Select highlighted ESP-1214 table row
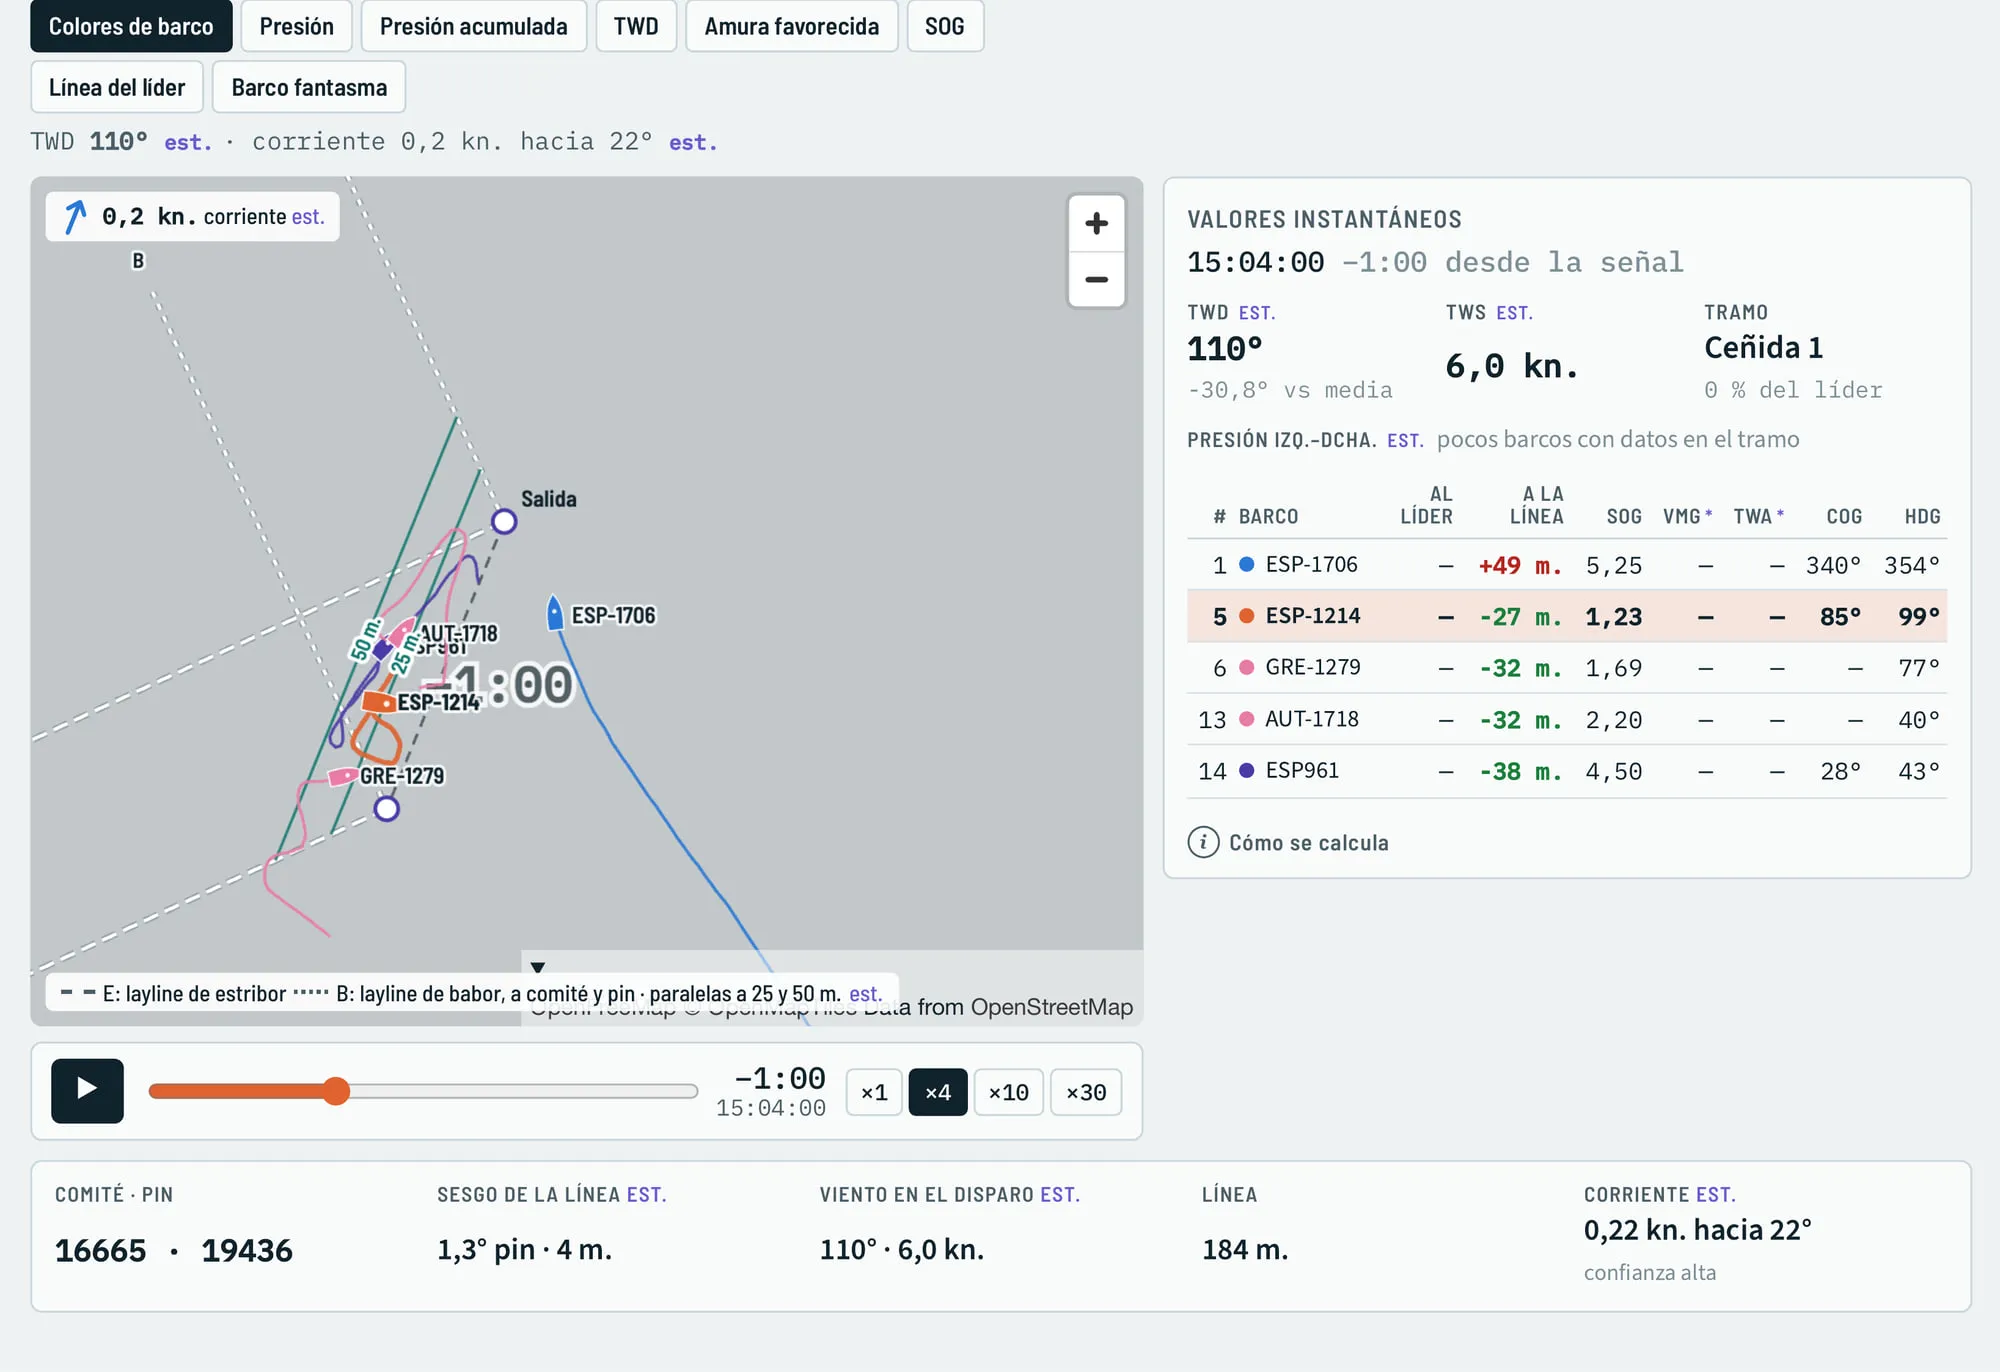Image resolution: width=2000 pixels, height=1372 pixels. tap(1567, 616)
